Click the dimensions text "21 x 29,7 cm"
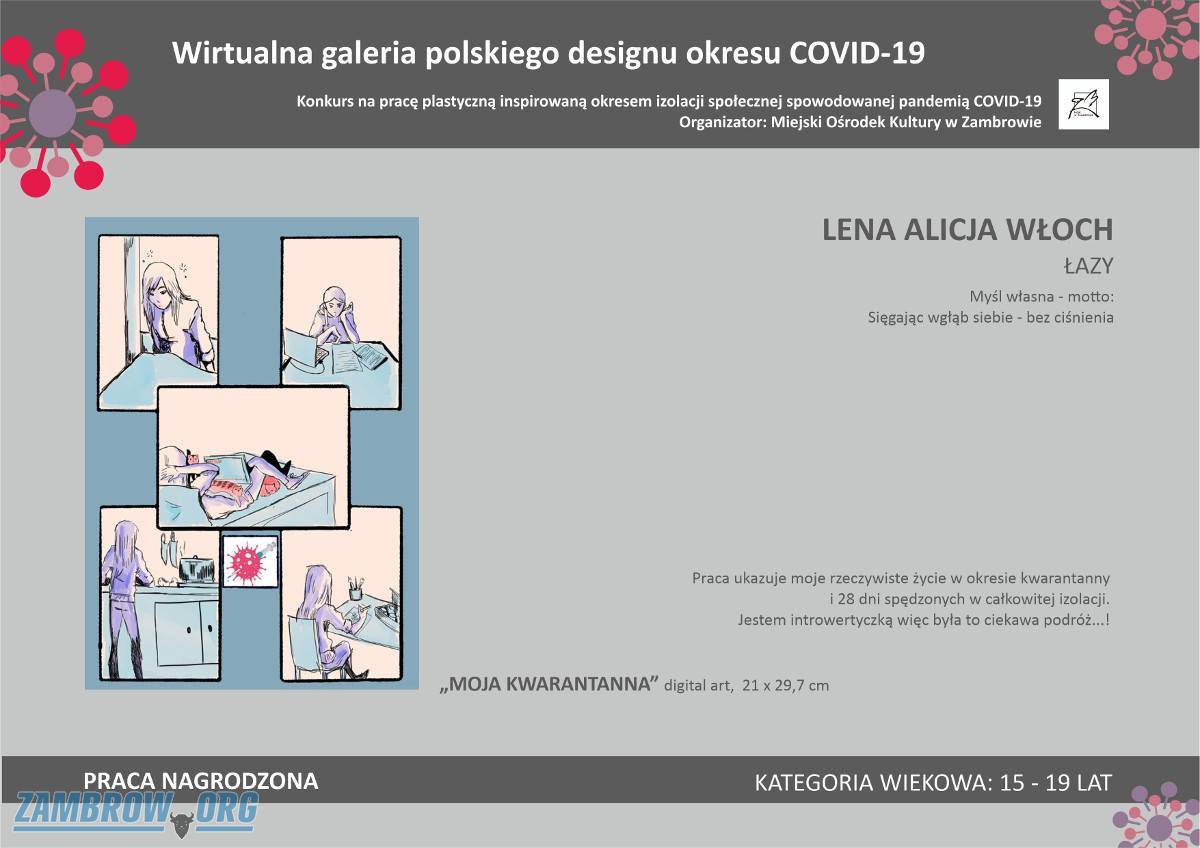The width and height of the screenshot is (1200, 848). point(786,686)
